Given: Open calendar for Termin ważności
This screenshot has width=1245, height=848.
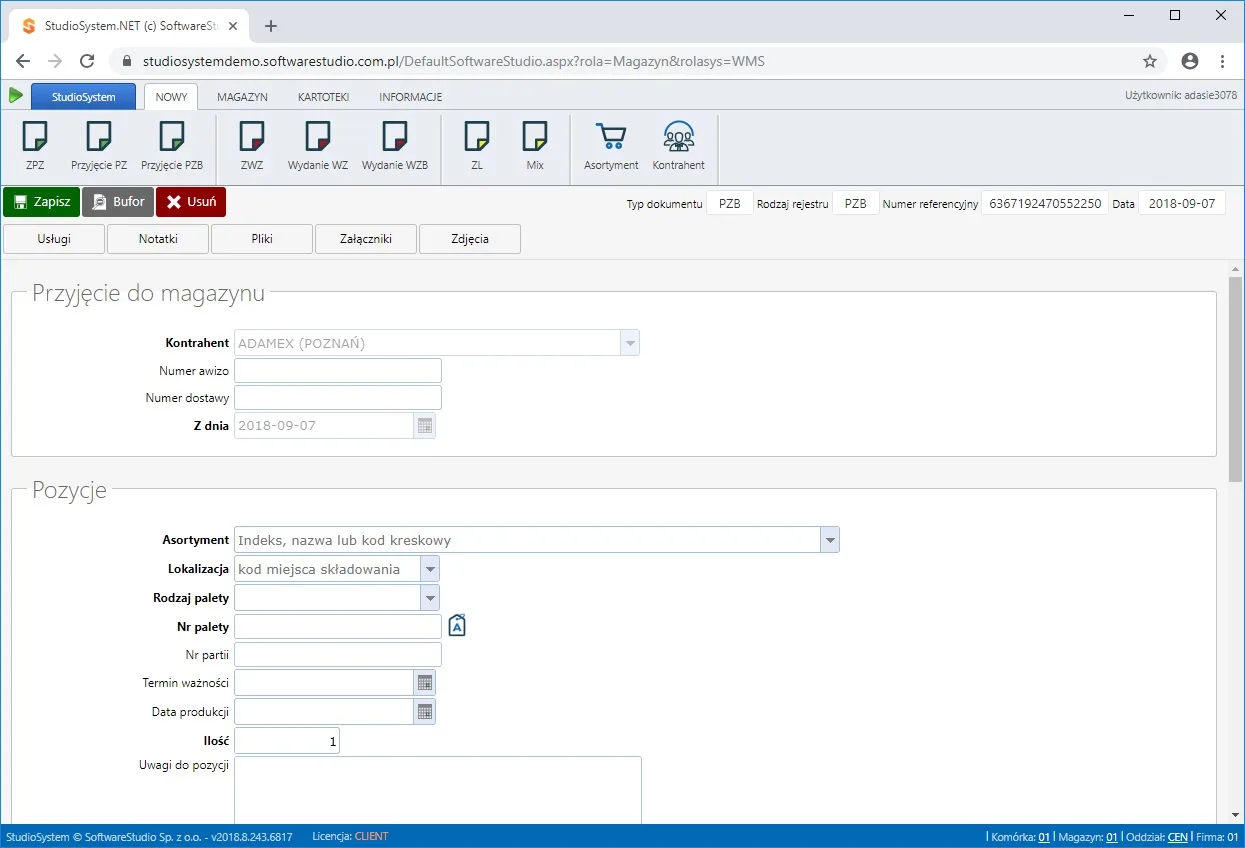Looking at the screenshot, I should pos(425,683).
